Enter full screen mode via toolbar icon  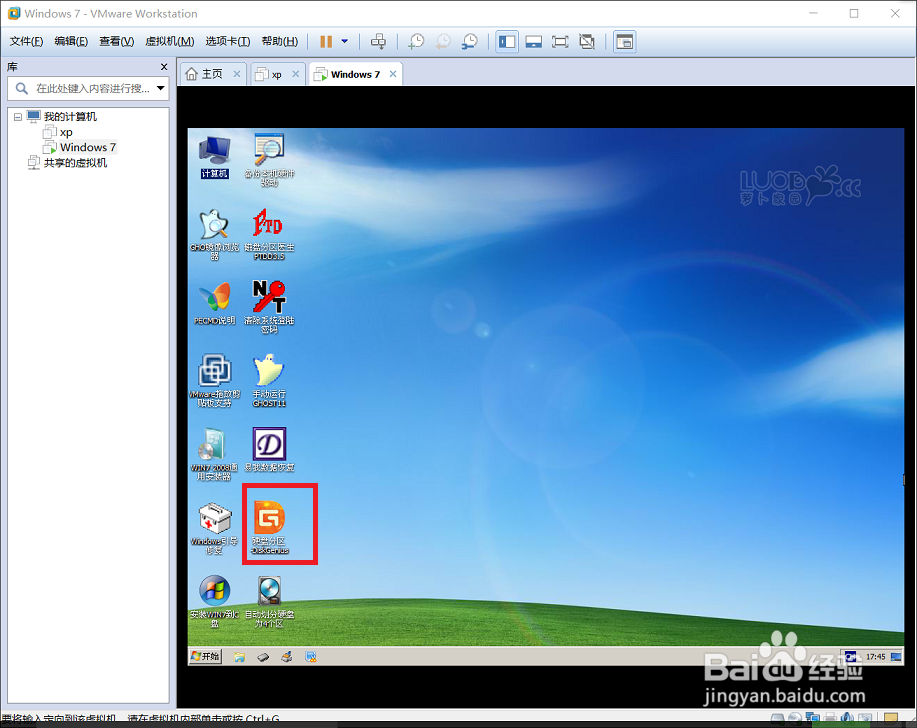(x=560, y=42)
